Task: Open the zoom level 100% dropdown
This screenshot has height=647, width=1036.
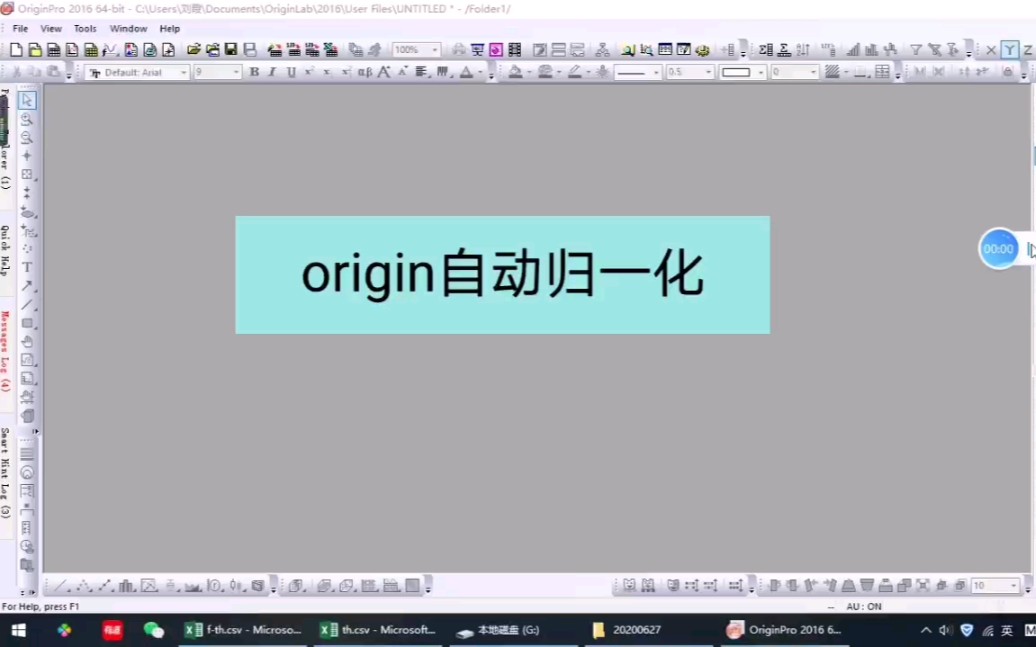Action: pyautogui.click(x=434, y=49)
